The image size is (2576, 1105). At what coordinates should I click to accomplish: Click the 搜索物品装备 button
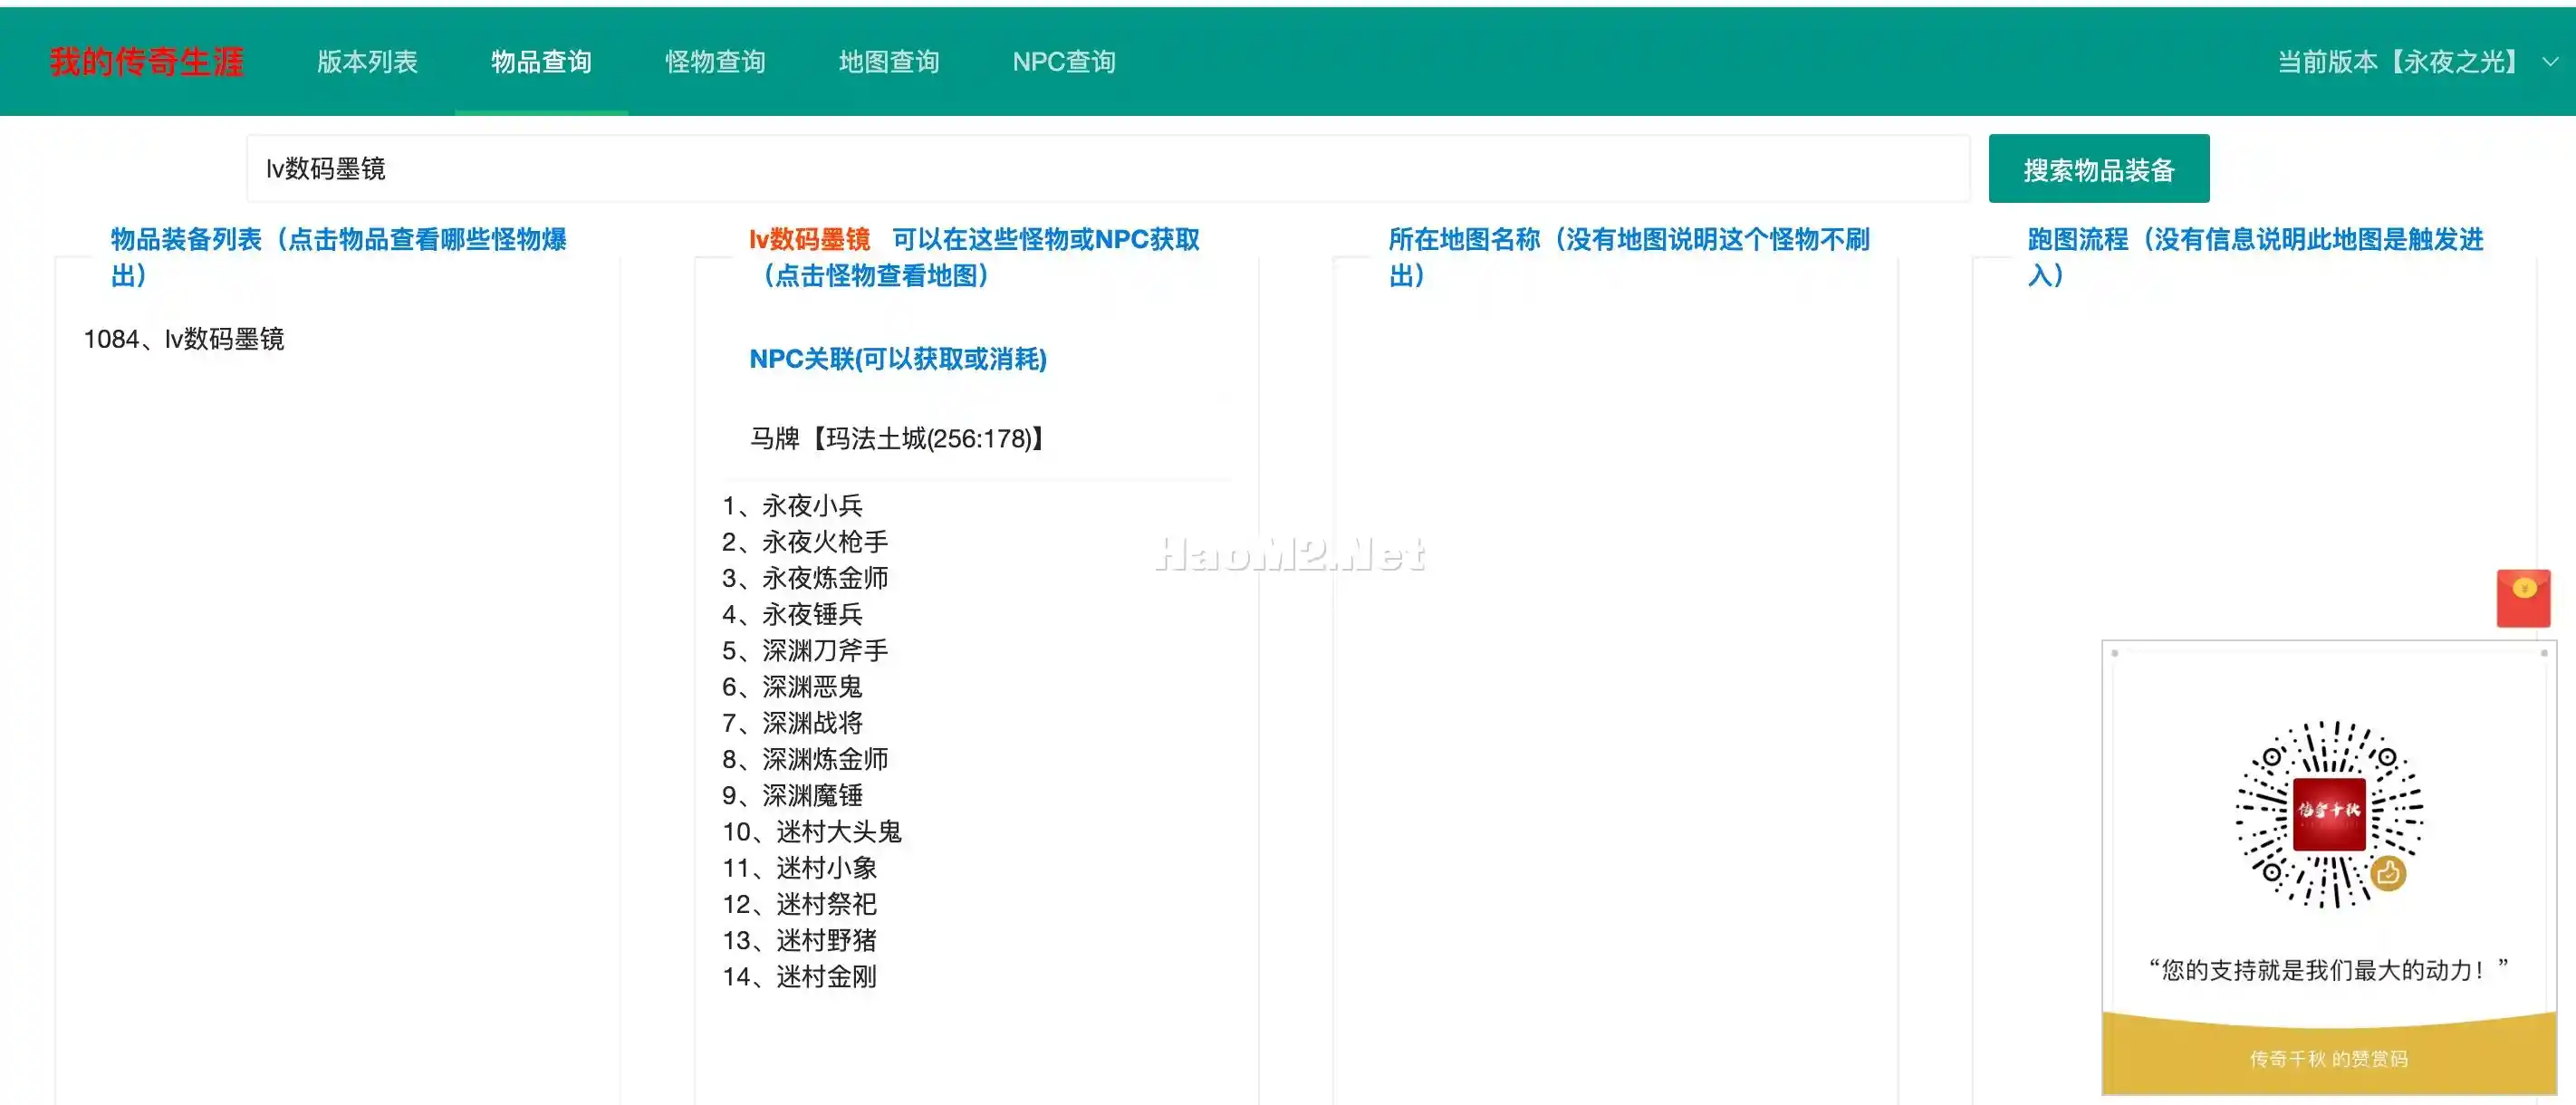2098,168
